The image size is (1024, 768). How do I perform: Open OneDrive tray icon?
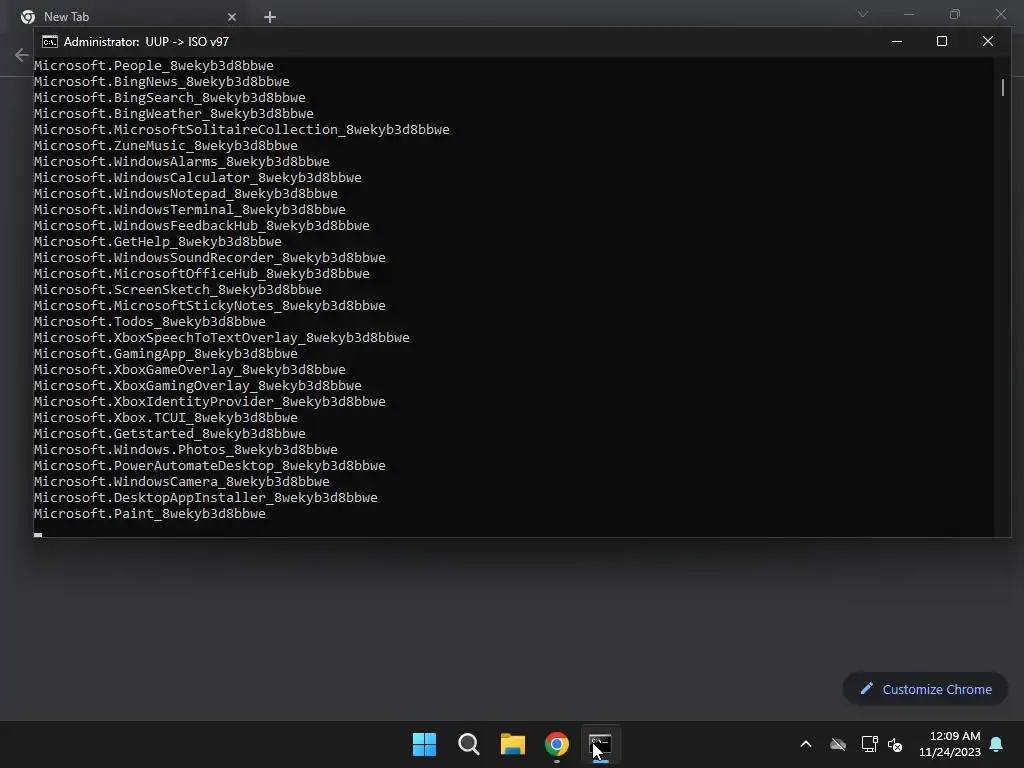[x=838, y=744]
